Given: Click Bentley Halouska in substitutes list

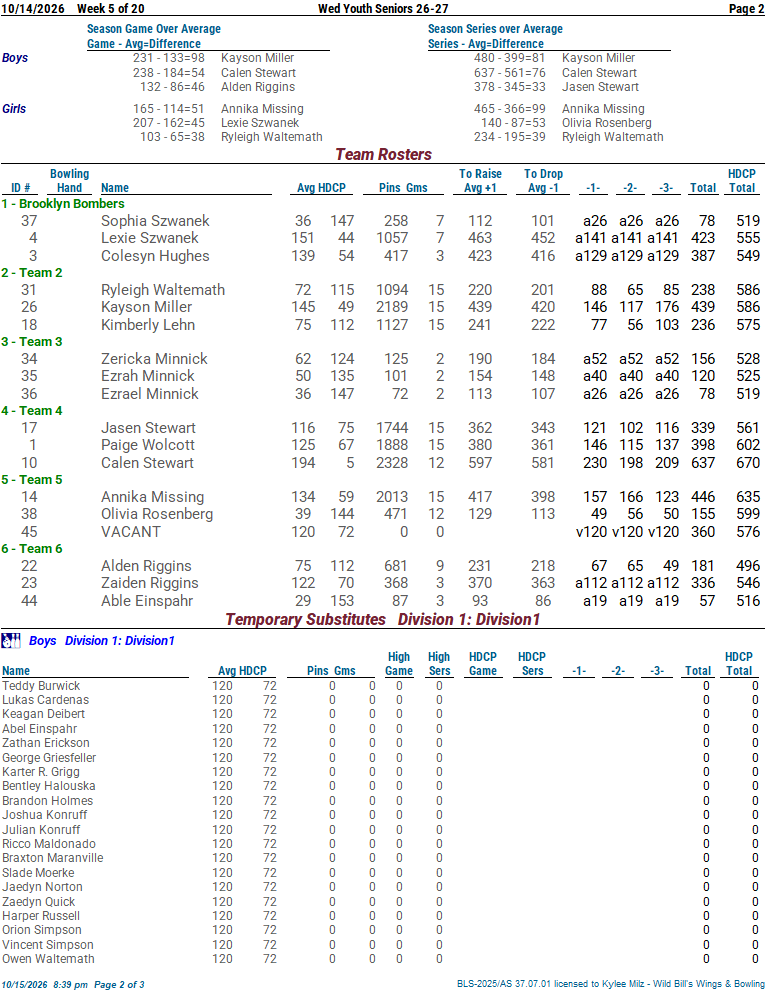Looking at the screenshot, I should [49, 786].
